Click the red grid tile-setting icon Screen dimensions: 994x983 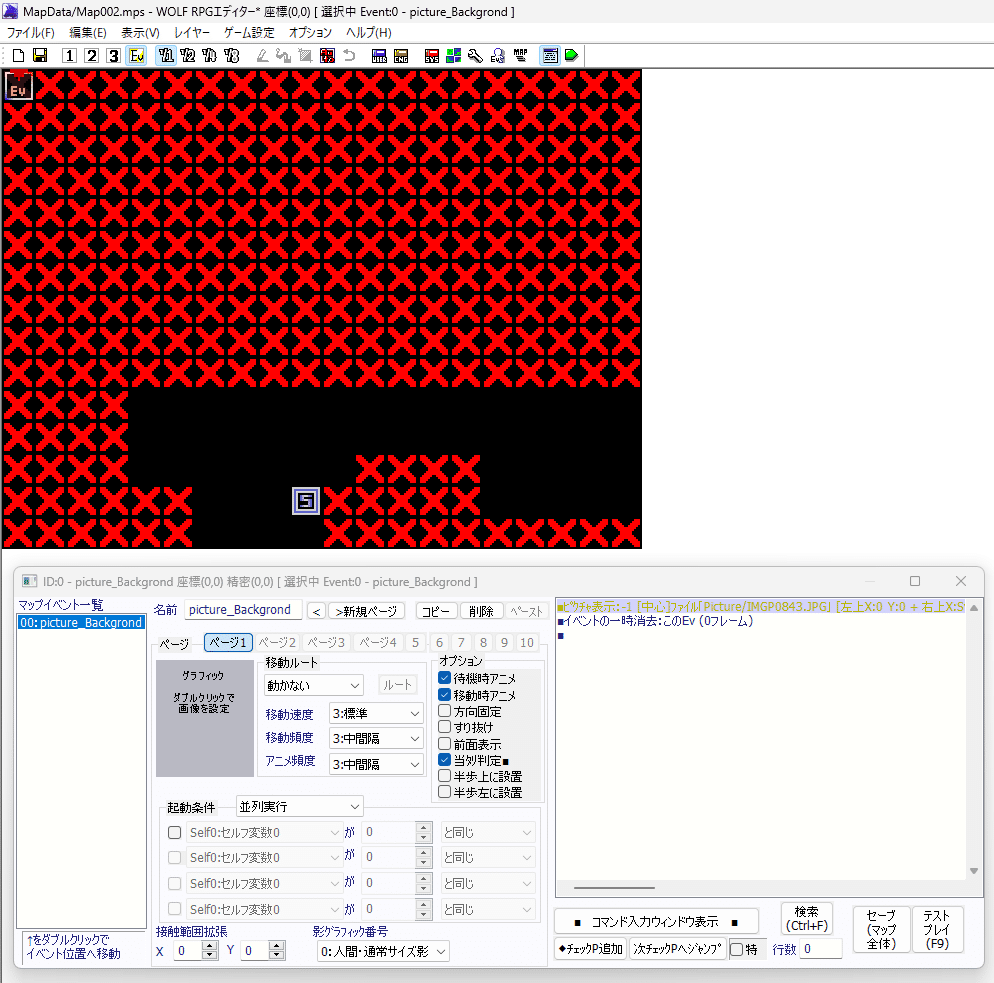pyautogui.click(x=327, y=56)
